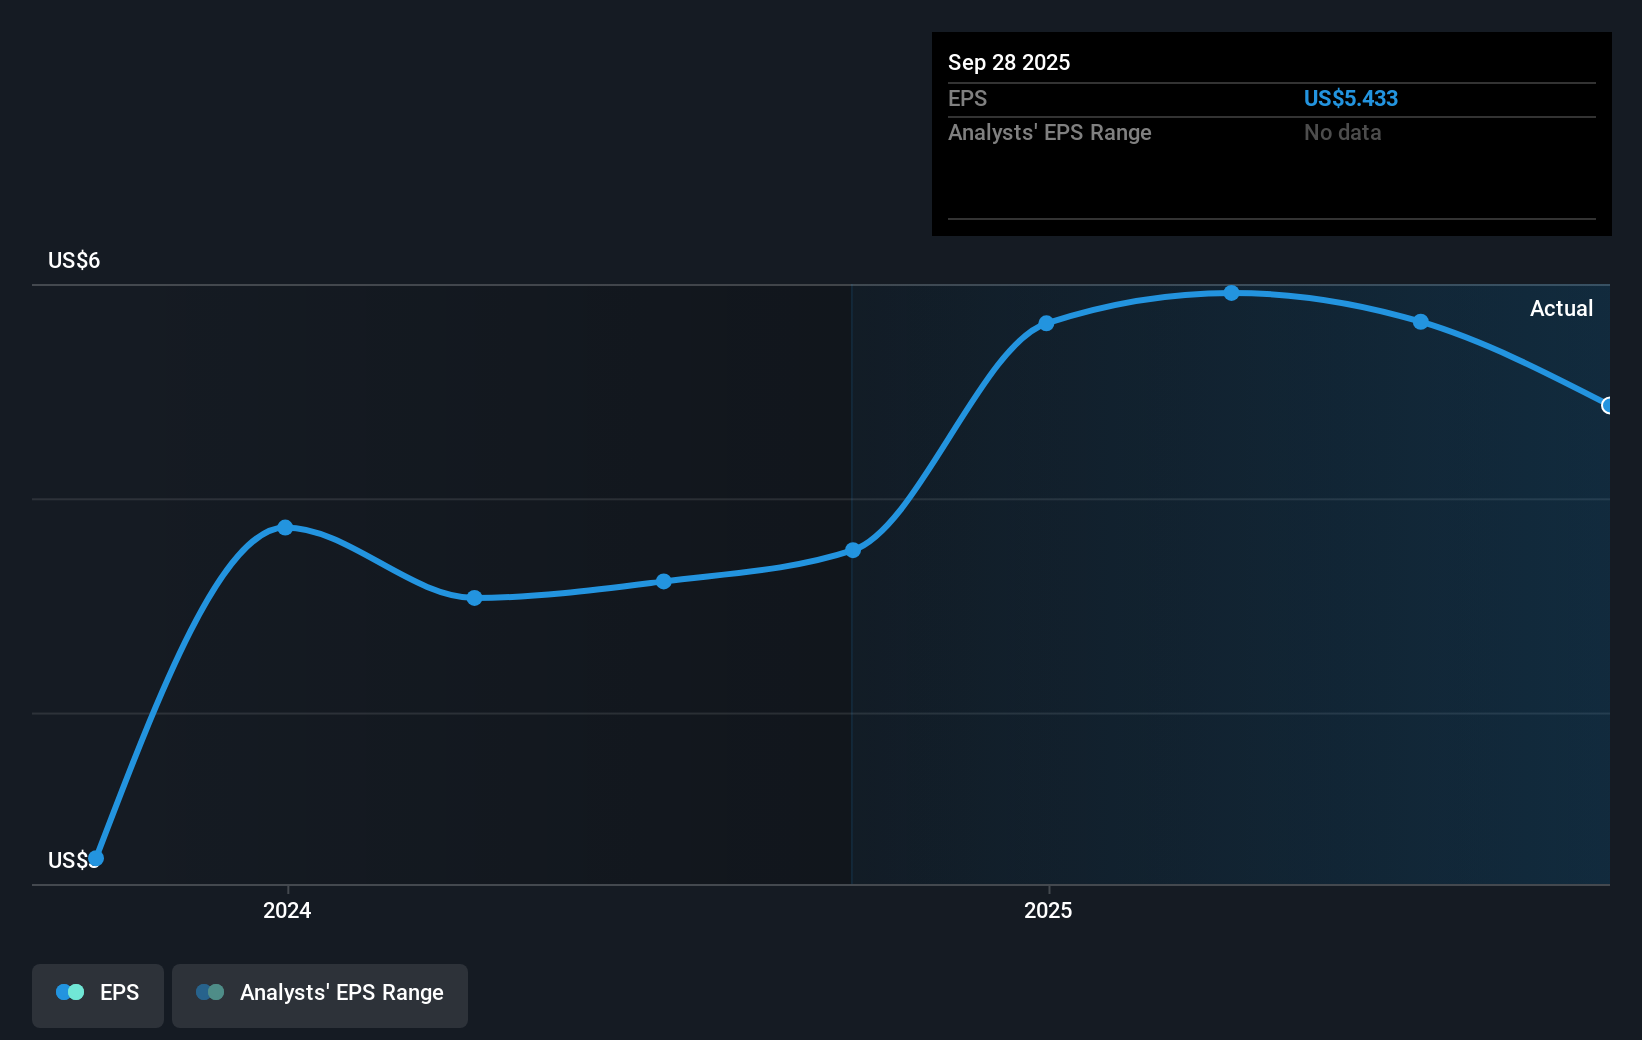Click the 2024 x-axis label
1642x1040 pixels.
pos(287,910)
